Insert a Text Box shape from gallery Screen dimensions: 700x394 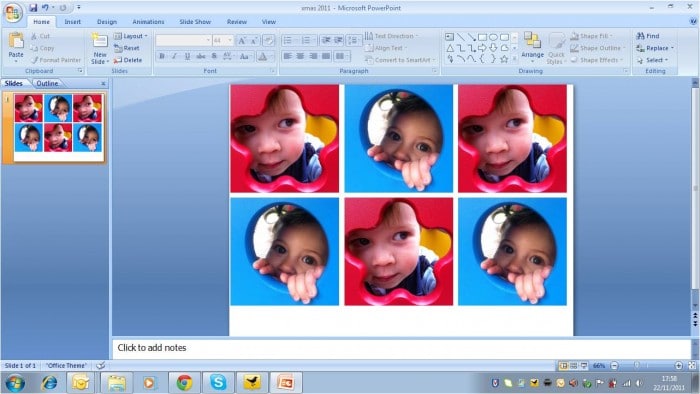click(450, 37)
